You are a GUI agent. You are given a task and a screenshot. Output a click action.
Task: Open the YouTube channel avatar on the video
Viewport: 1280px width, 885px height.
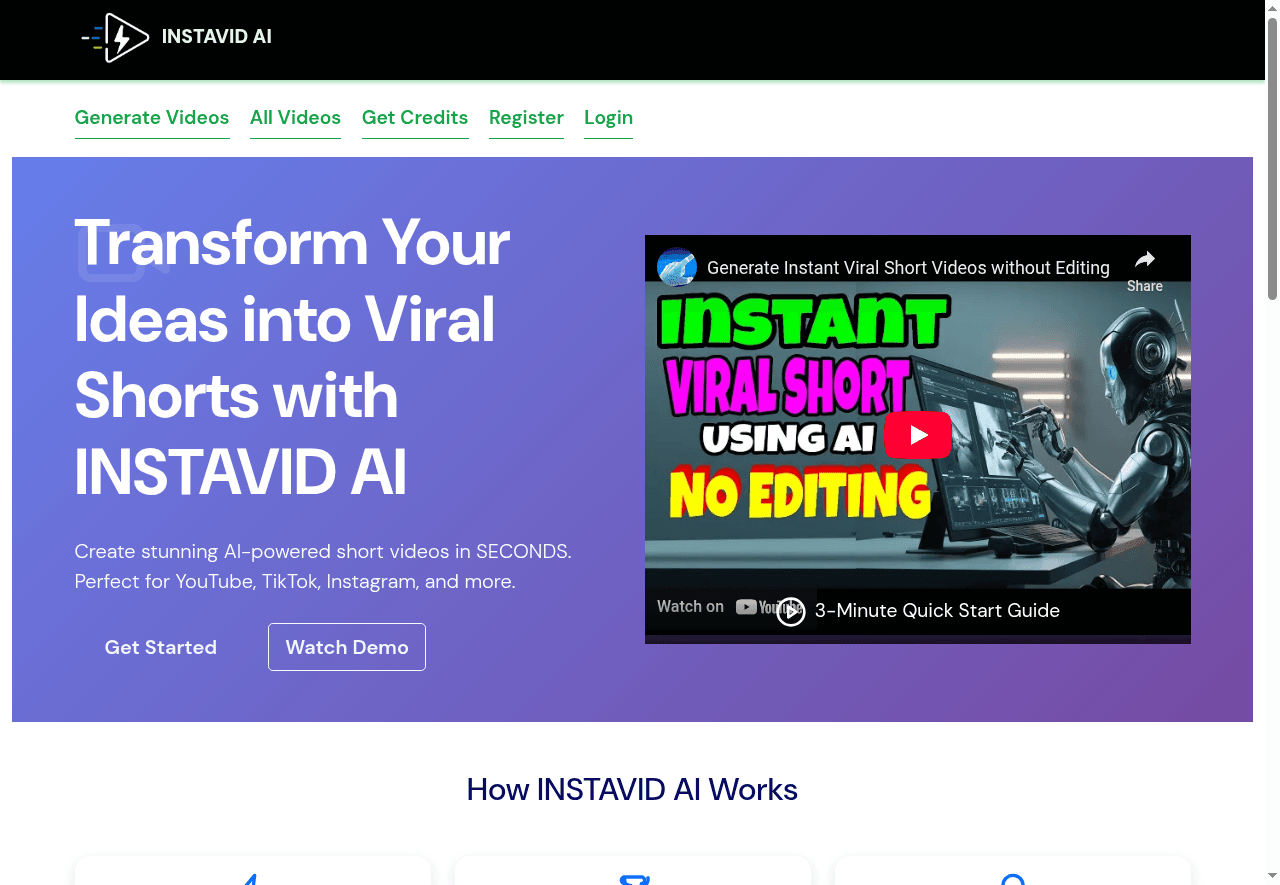click(x=677, y=267)
